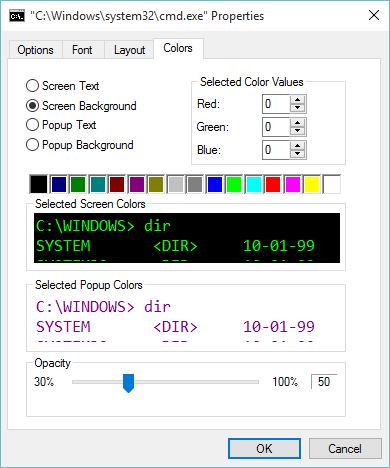390x468 pixels.
Task: Pick the teal color swatch
Action: click(x=98, y=184)
